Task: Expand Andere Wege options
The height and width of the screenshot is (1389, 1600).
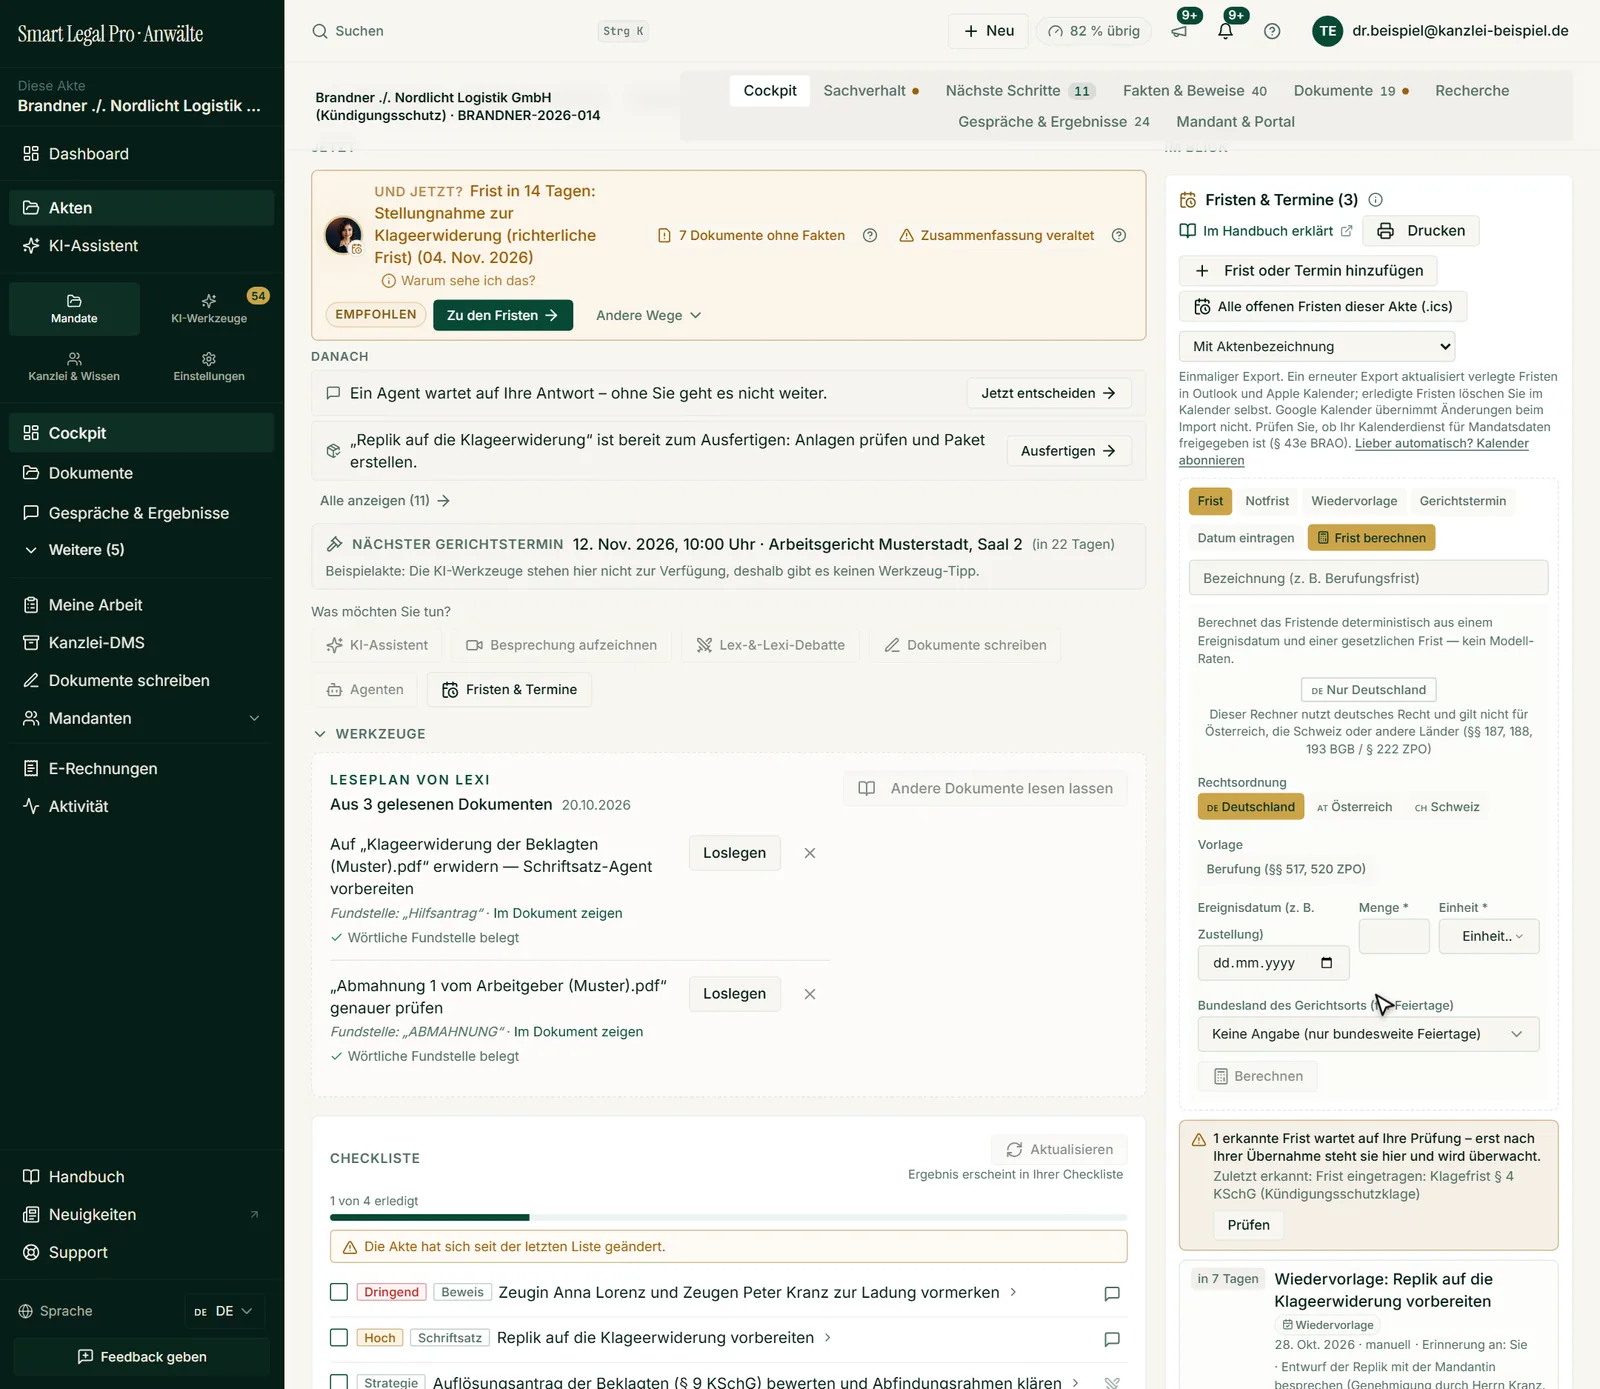Action: click(648, 315)
